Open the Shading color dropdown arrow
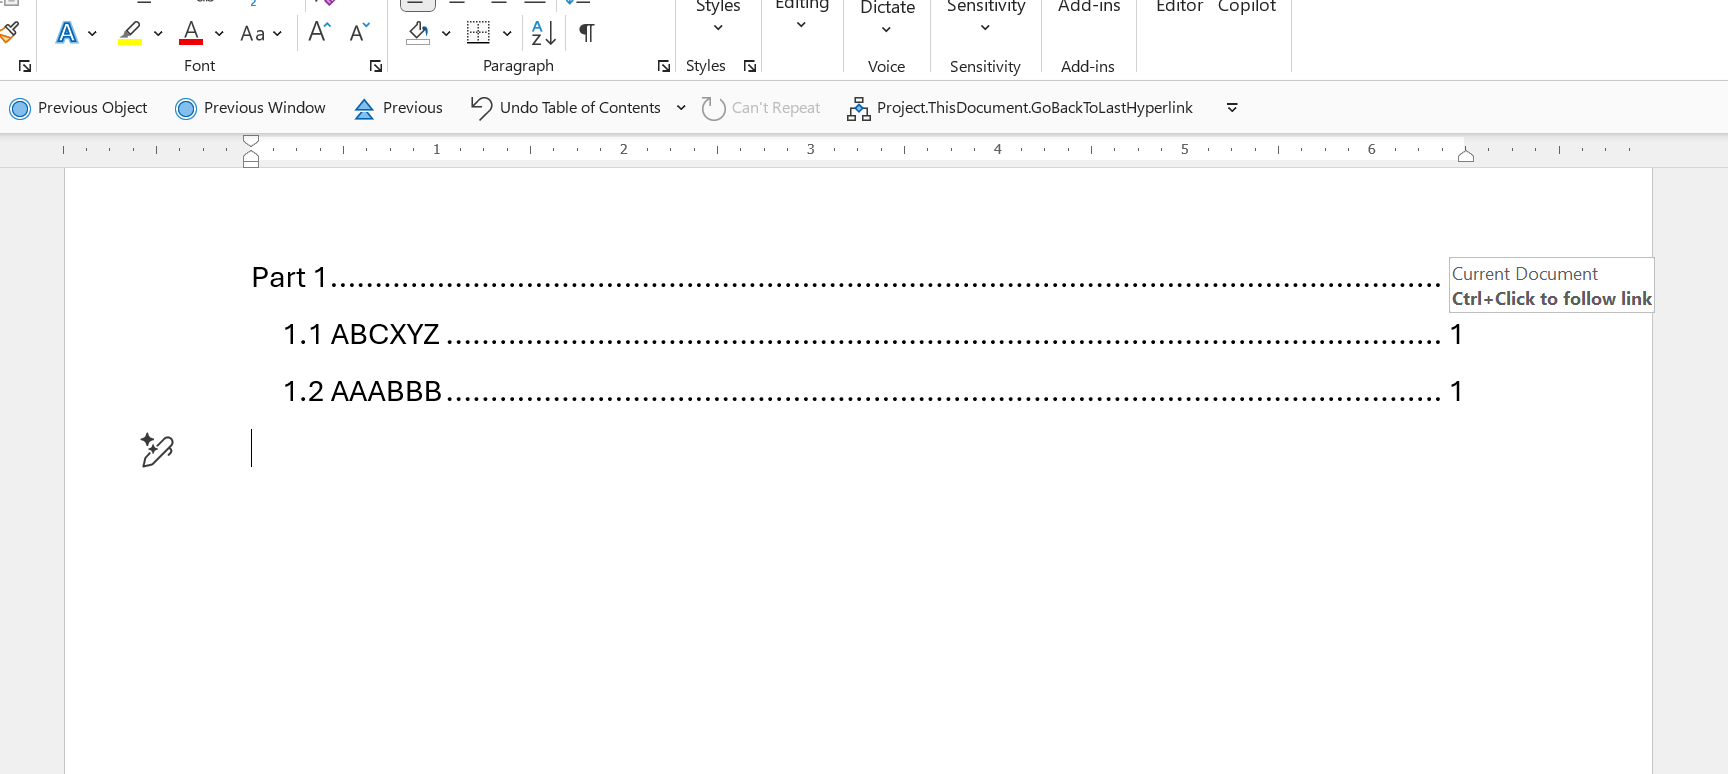This screenshot has height=774, width=1728. 446,33
